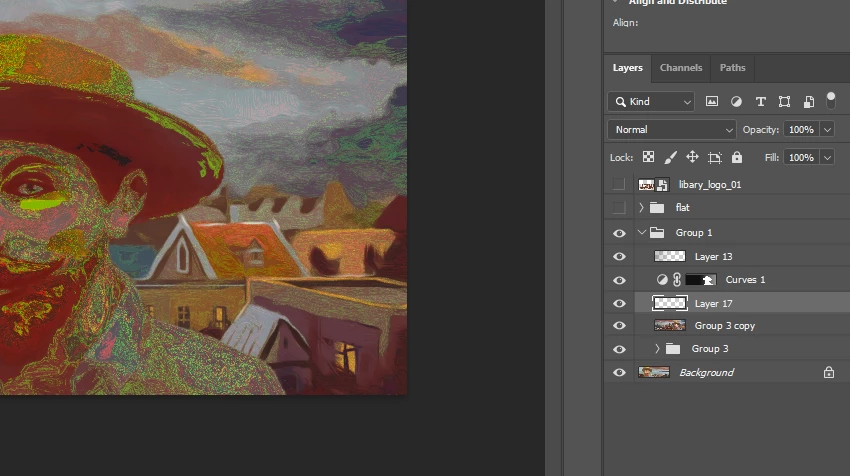Lock transparent pixels icon

point(648,157)
